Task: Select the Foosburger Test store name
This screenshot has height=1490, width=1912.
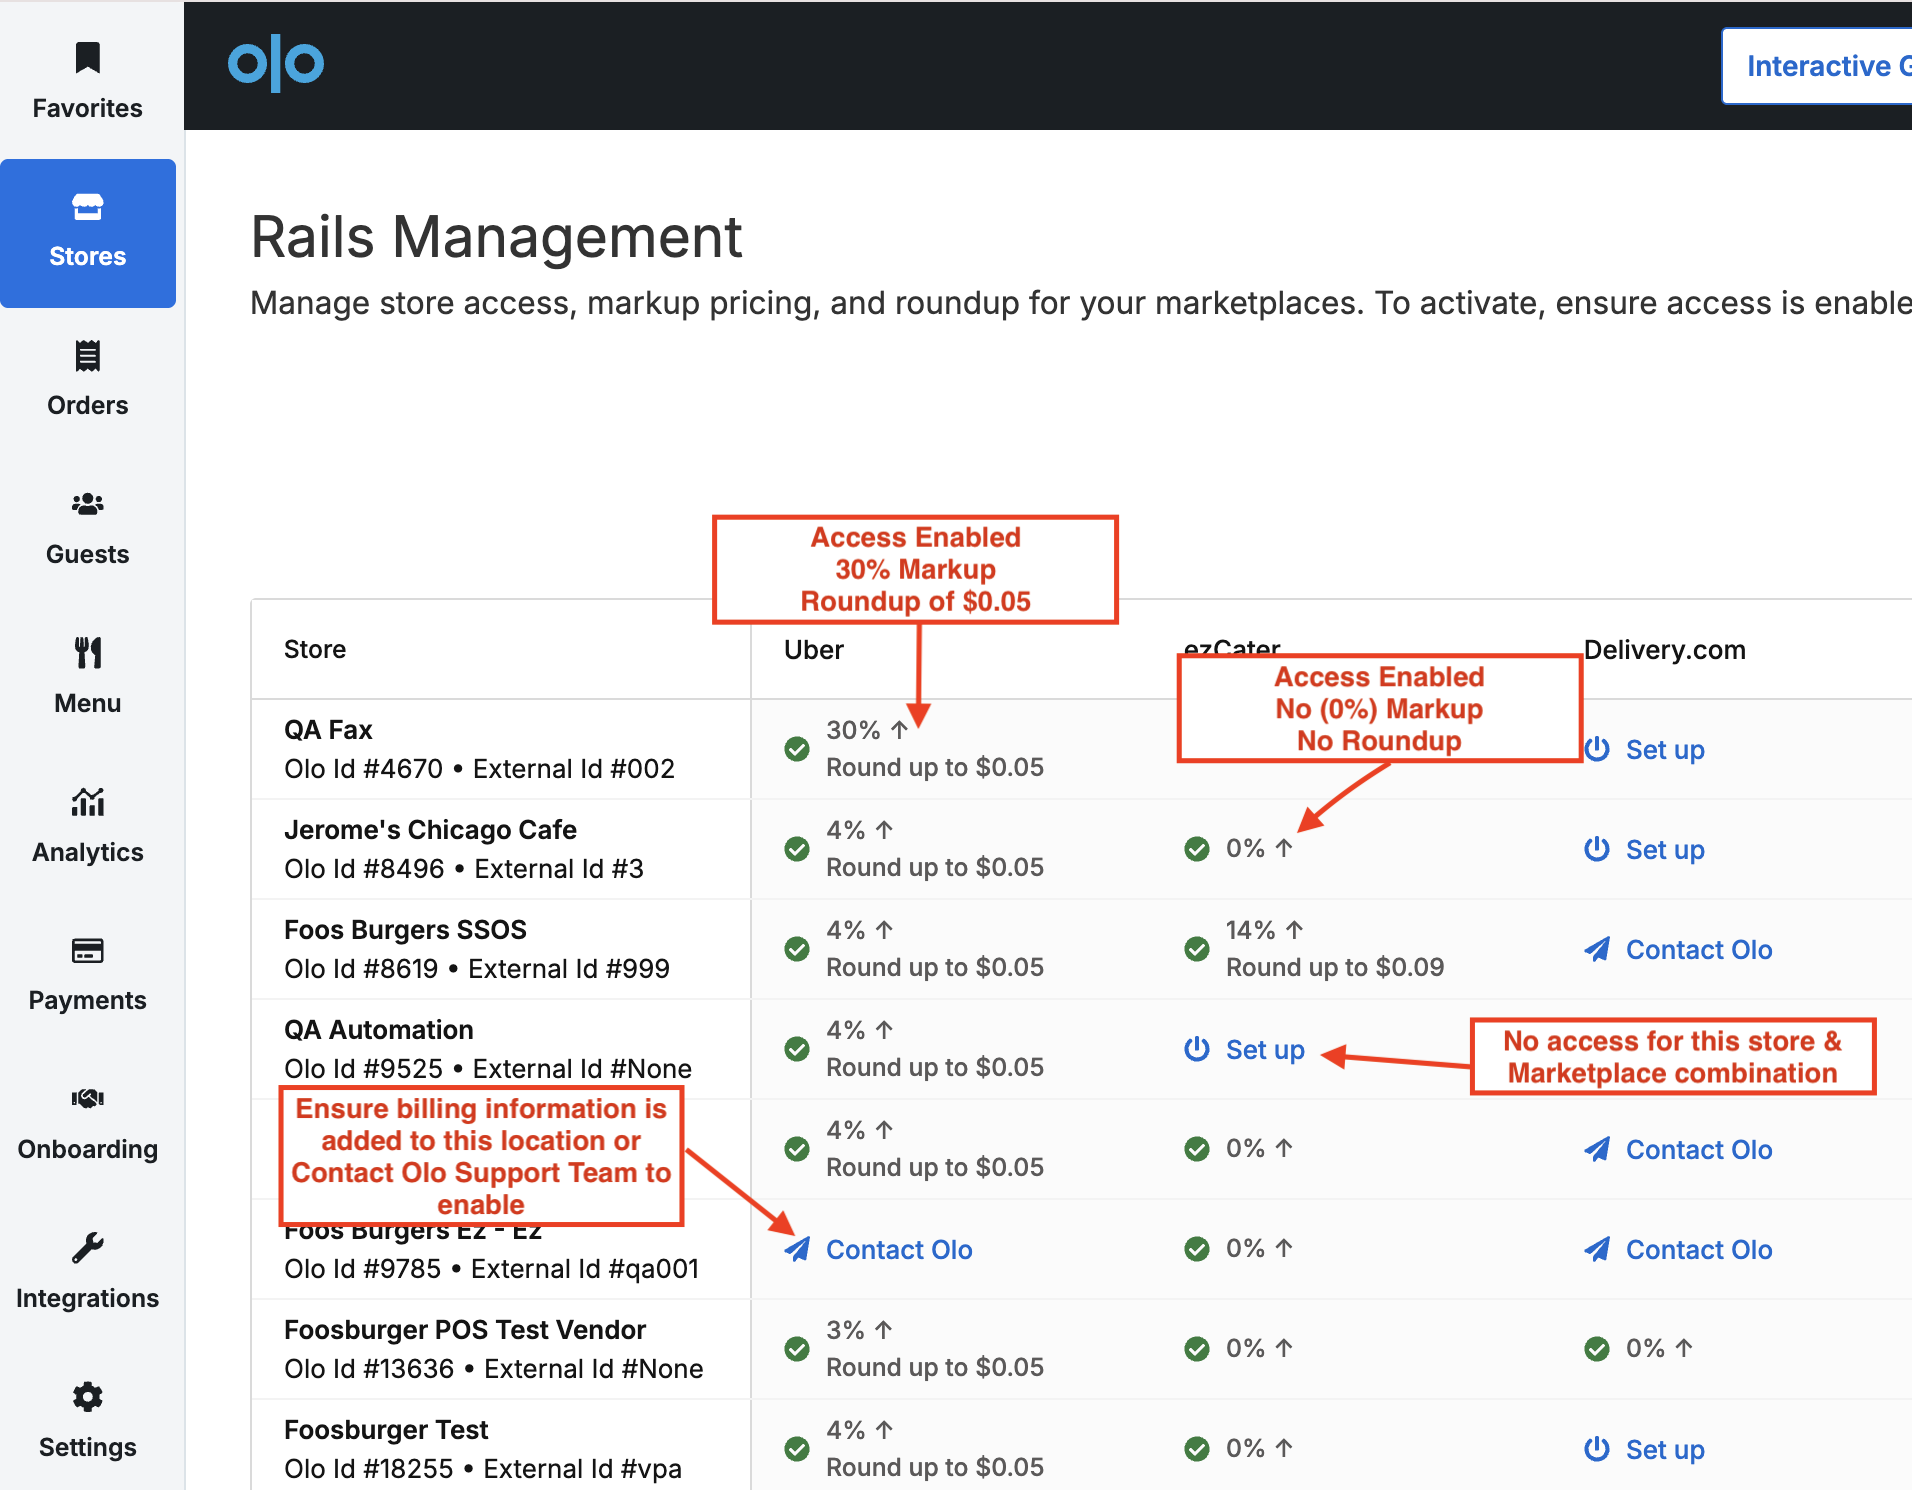Action: (x=386, y=1429)
